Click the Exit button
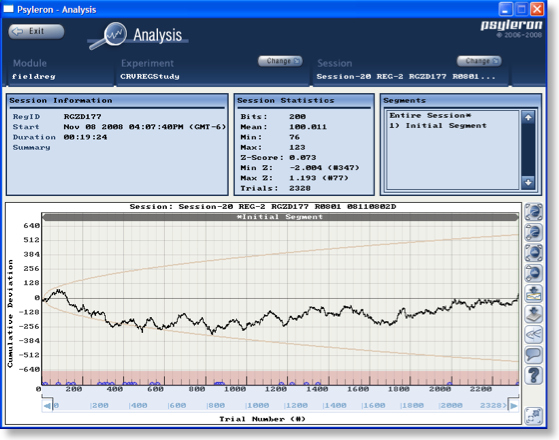Image resolution: width=559 pixels, height=440 pixels. click(36, 31)
